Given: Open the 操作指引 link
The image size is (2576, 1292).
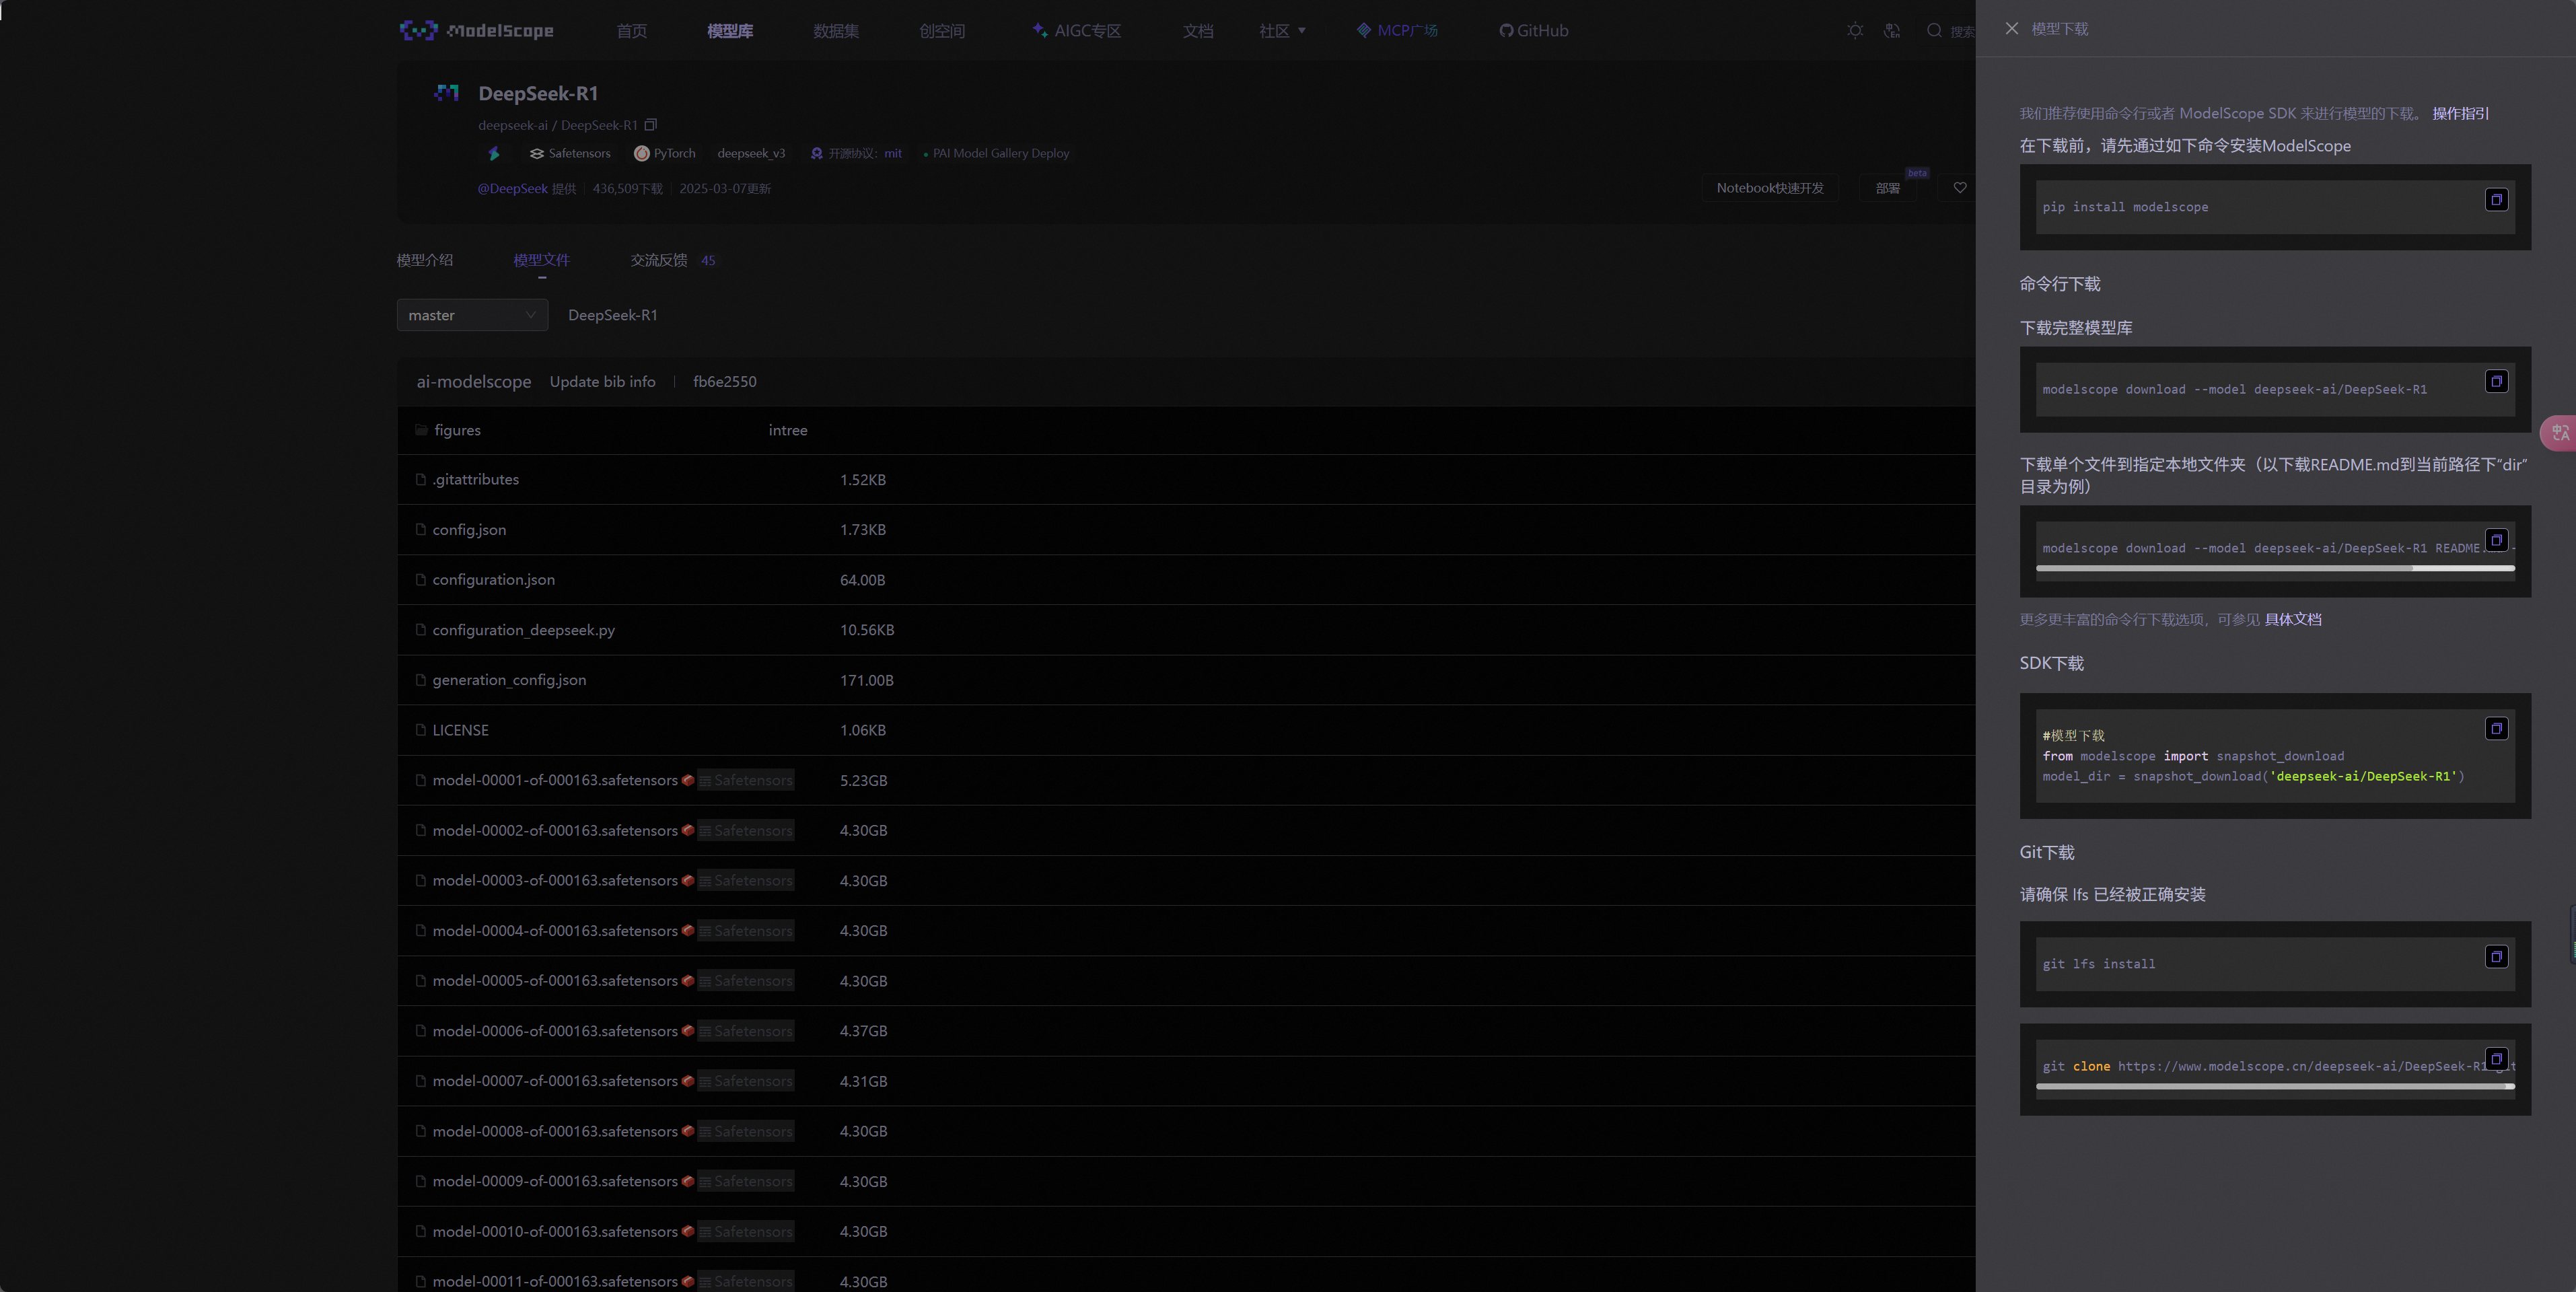Looking at the screenshot, I should (x=2460, y=113).
